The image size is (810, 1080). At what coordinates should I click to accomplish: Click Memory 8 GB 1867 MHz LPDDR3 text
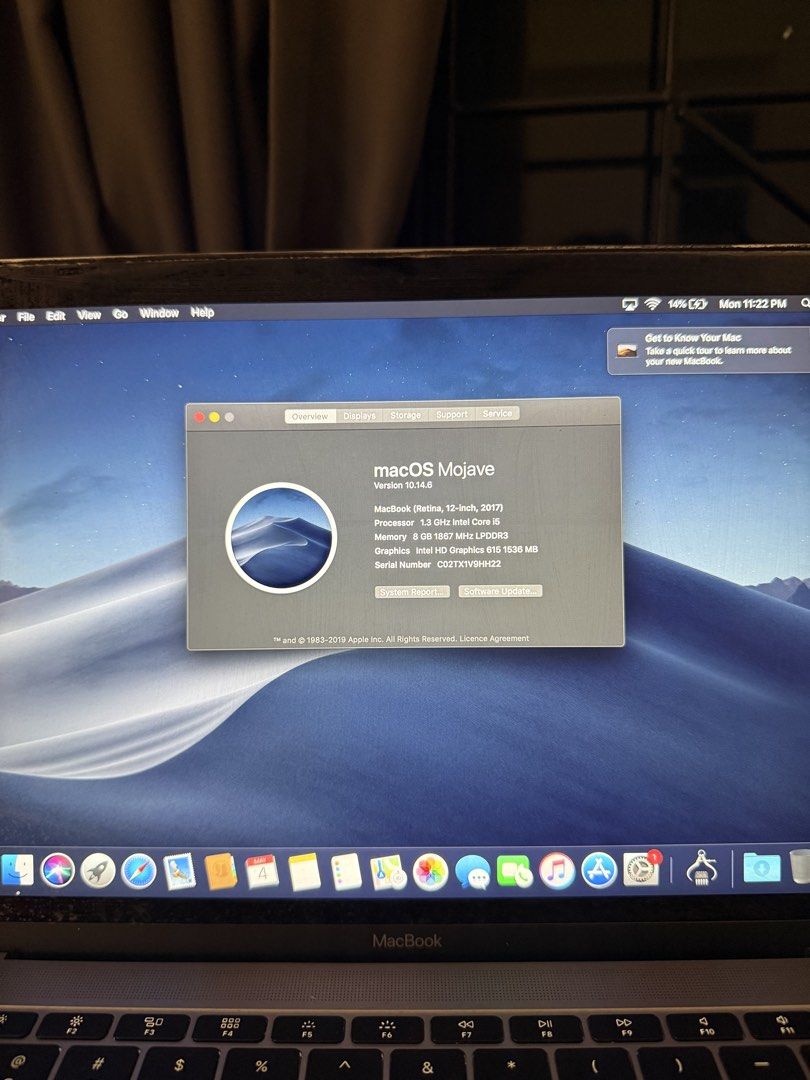point(442,536)
